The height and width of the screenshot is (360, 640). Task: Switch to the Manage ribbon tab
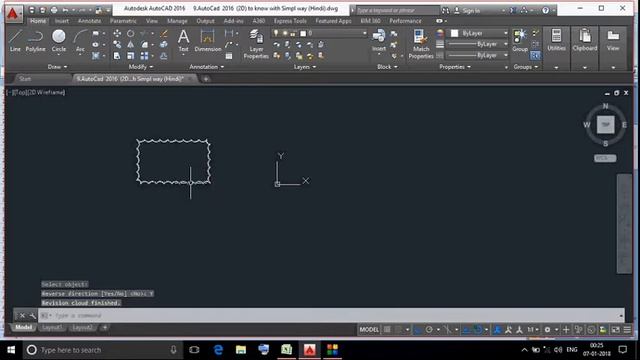[x=177, y=21]
